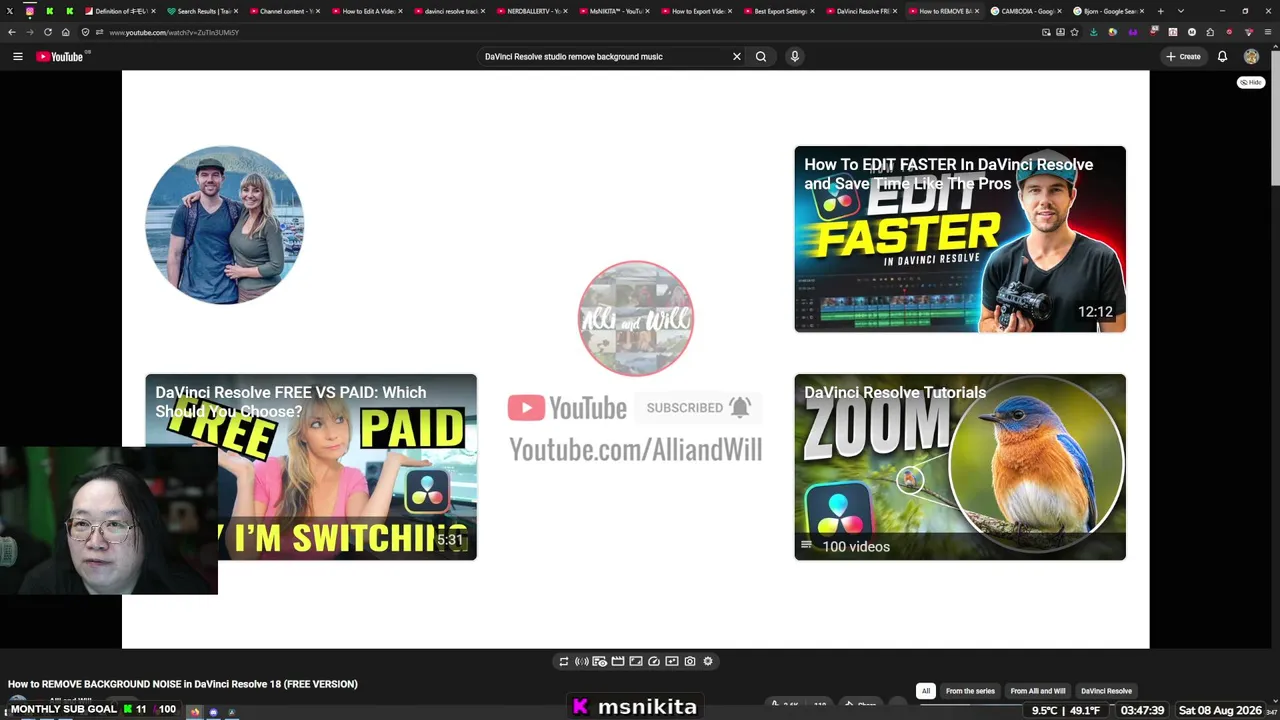
Task: Close the davinci resolve track tab
Action: pyautogui.click(x=483, y=11)
